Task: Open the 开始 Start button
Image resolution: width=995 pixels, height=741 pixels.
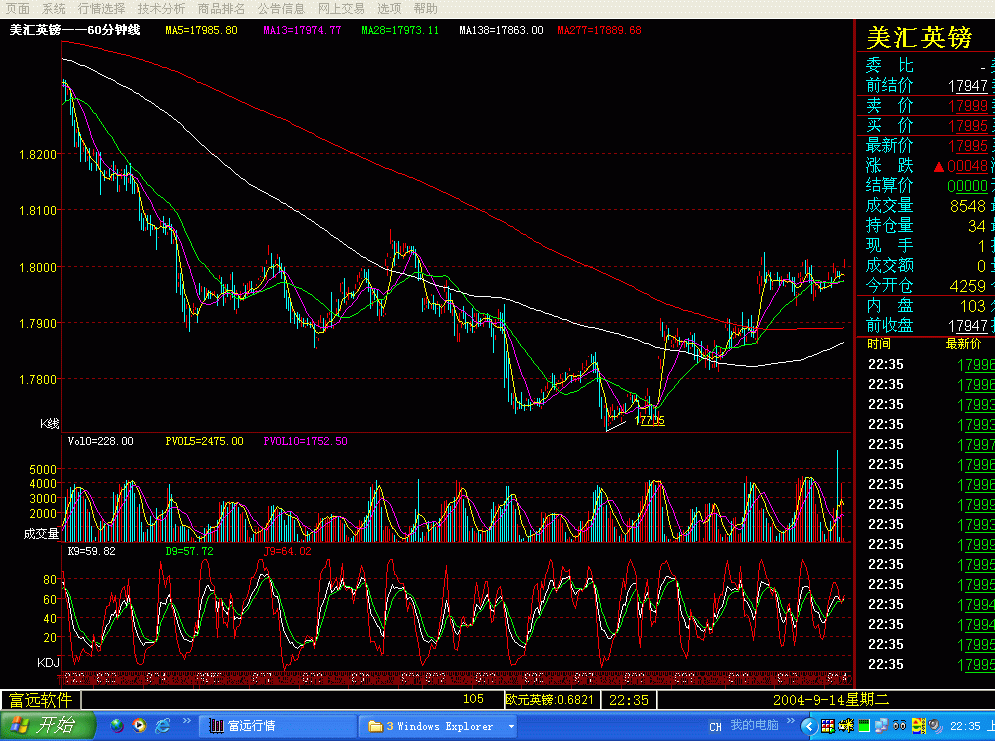Action: [x=48, y=725]
